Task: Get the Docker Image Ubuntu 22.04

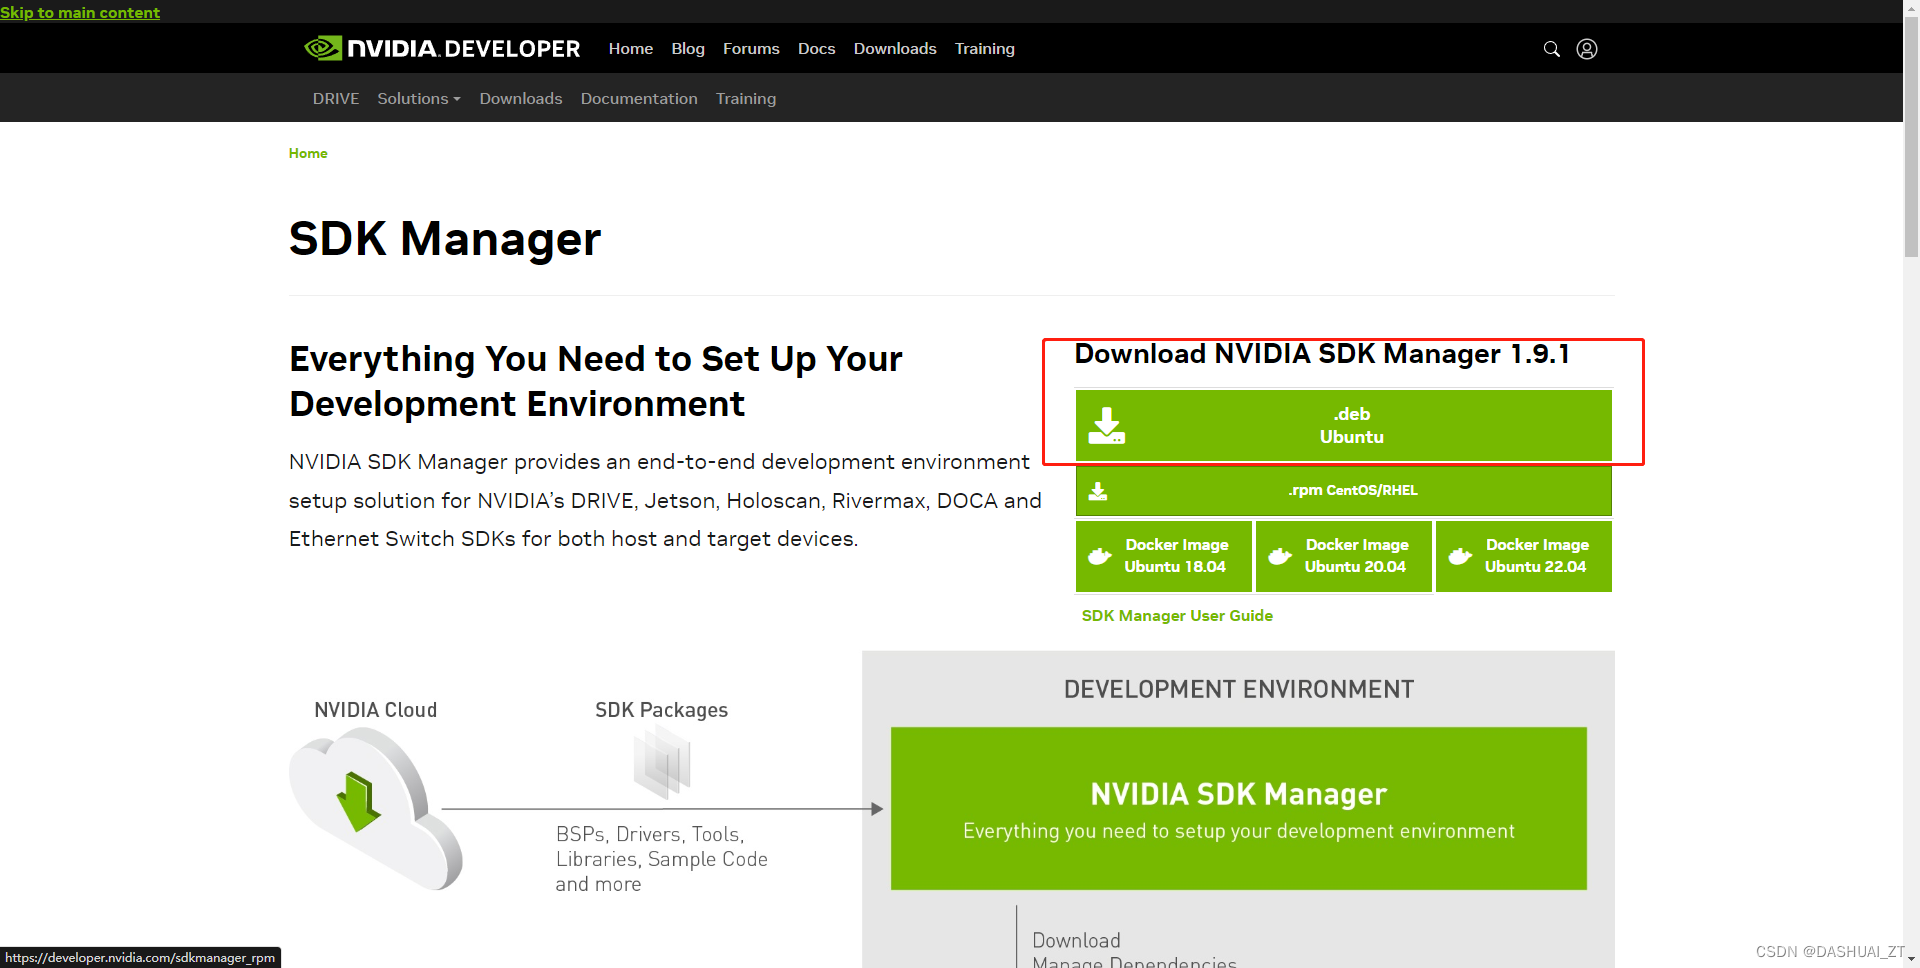Action: click(1524, 556)
